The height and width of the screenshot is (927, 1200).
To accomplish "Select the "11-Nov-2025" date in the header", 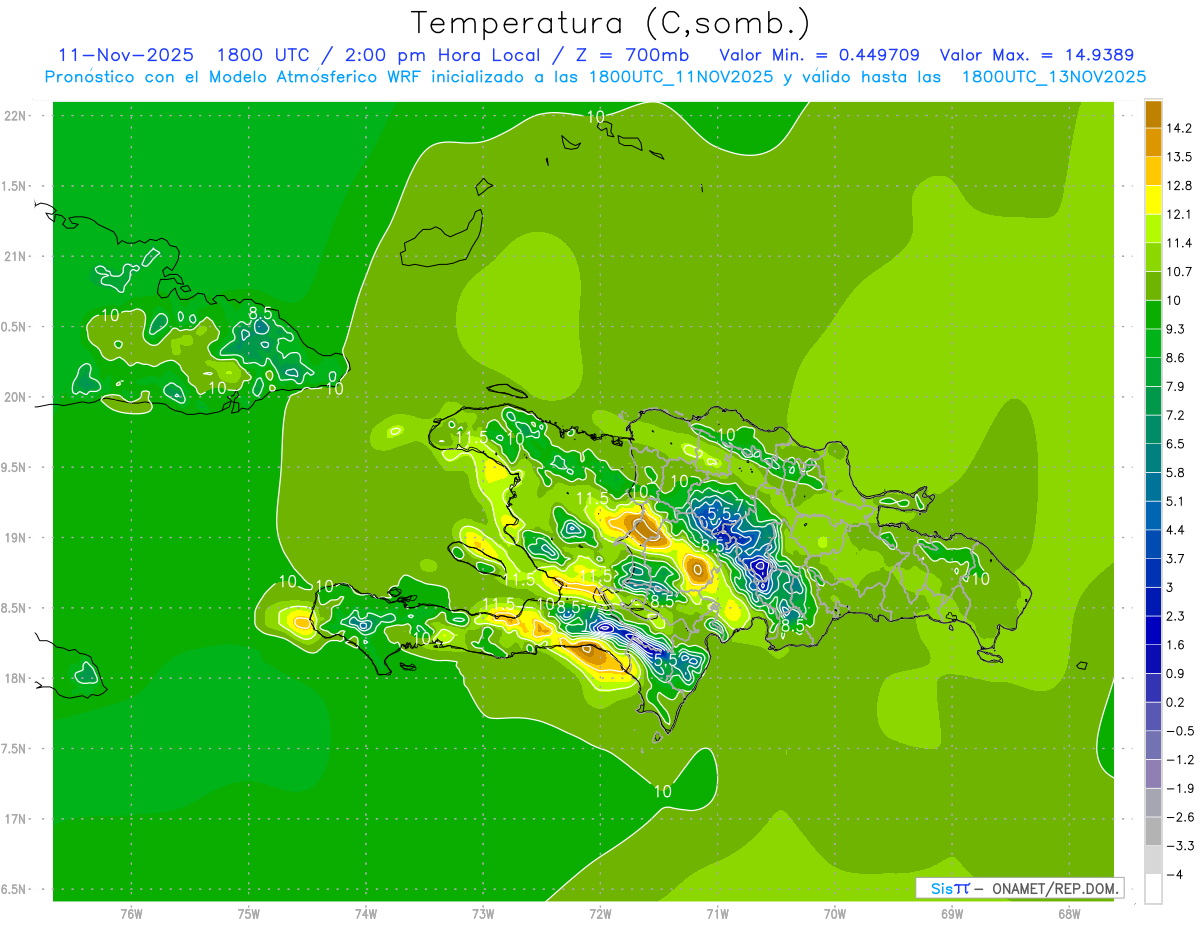I will pyautogui.click(x=126, y=55).
